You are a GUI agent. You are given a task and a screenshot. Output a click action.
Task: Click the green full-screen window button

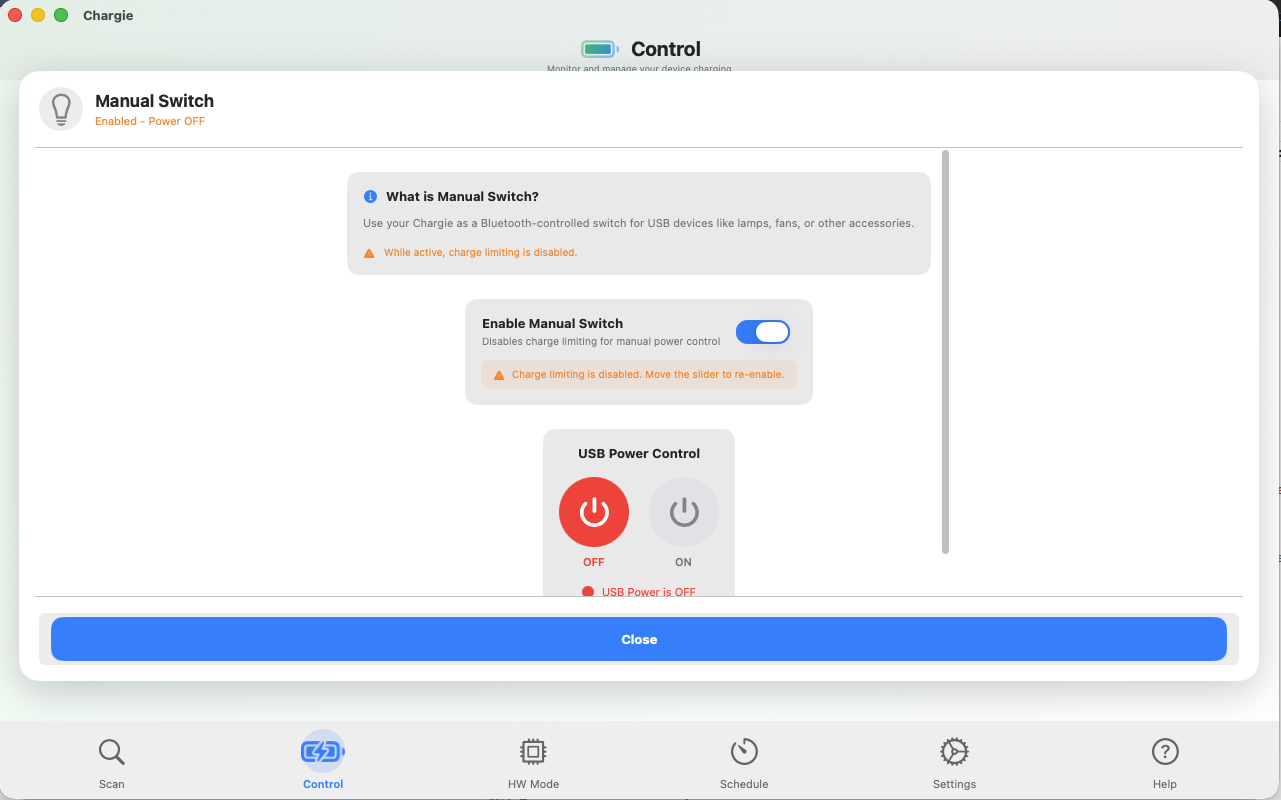click(x=61, y=15)
